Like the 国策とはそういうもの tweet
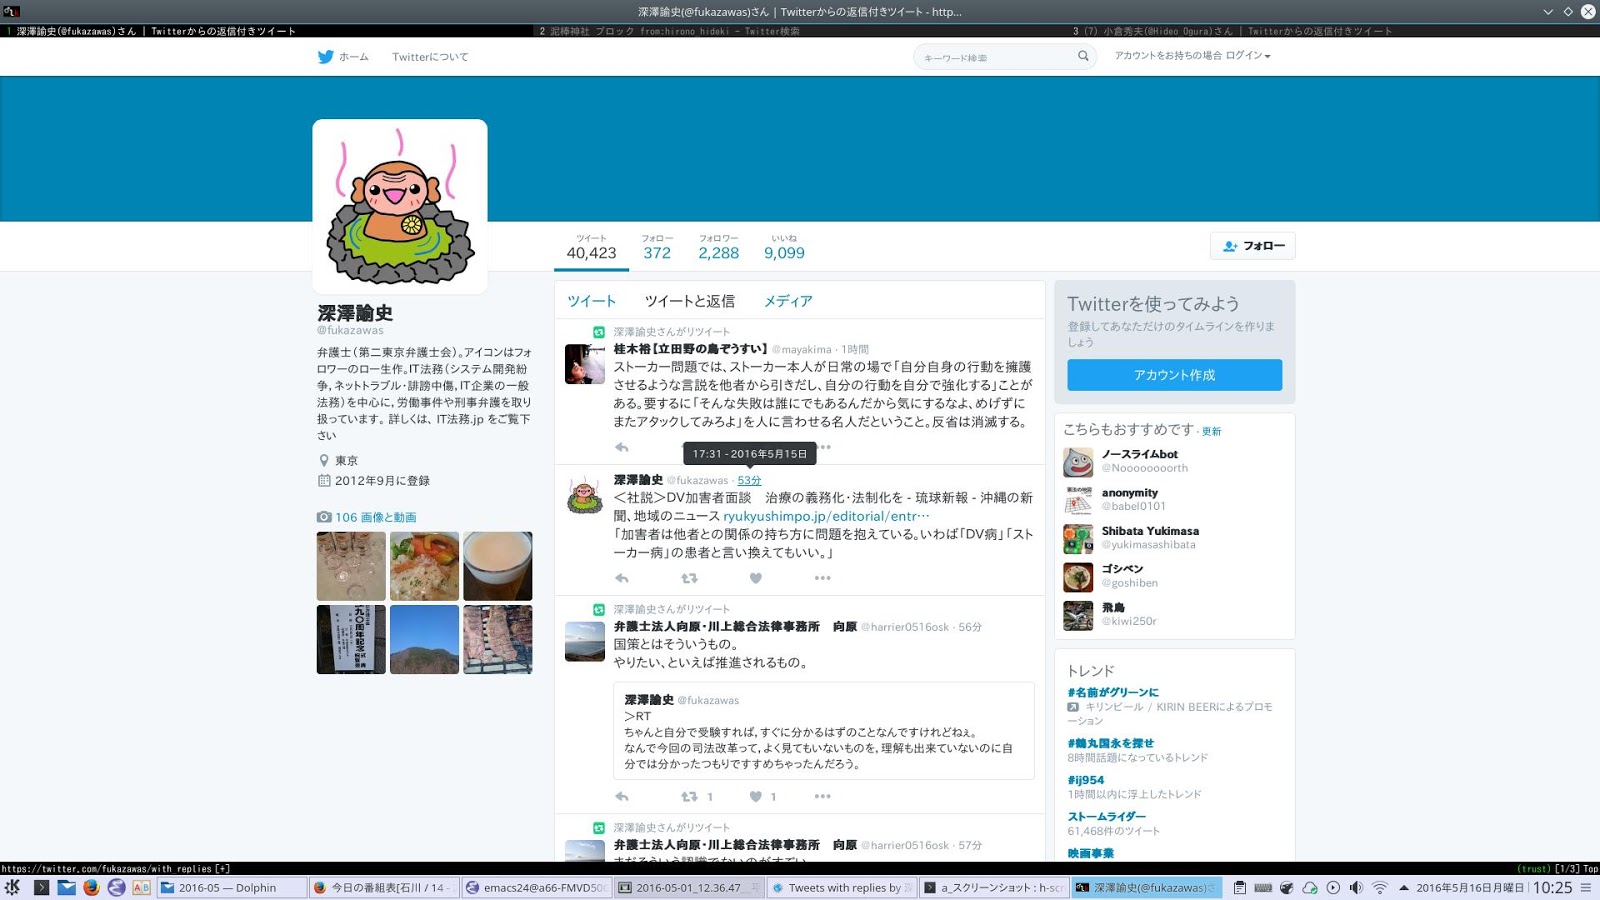The image size is (1600, 900). 756,797
